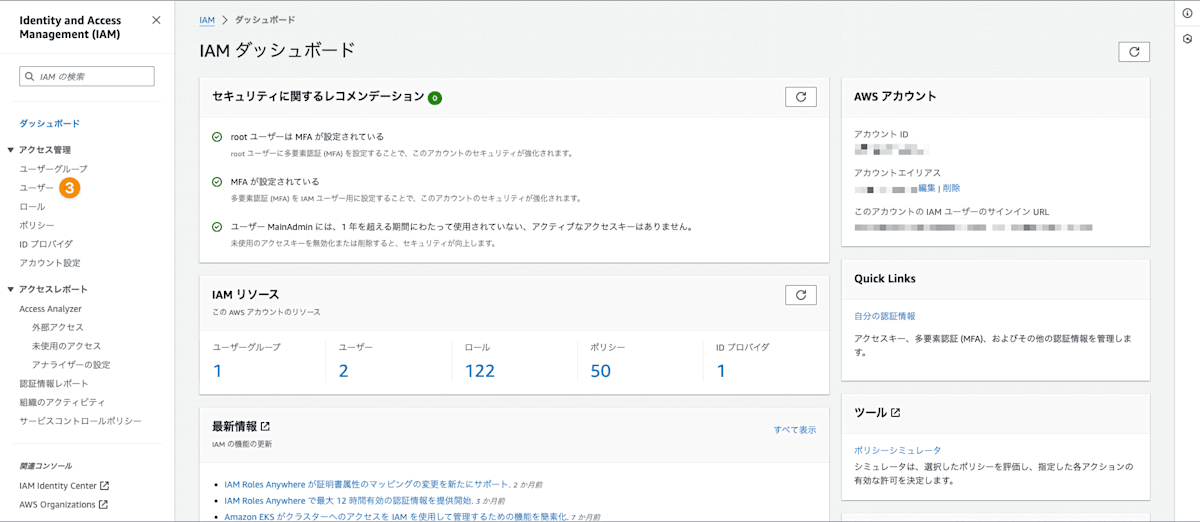Focus the IAM search field

(87, 76)
